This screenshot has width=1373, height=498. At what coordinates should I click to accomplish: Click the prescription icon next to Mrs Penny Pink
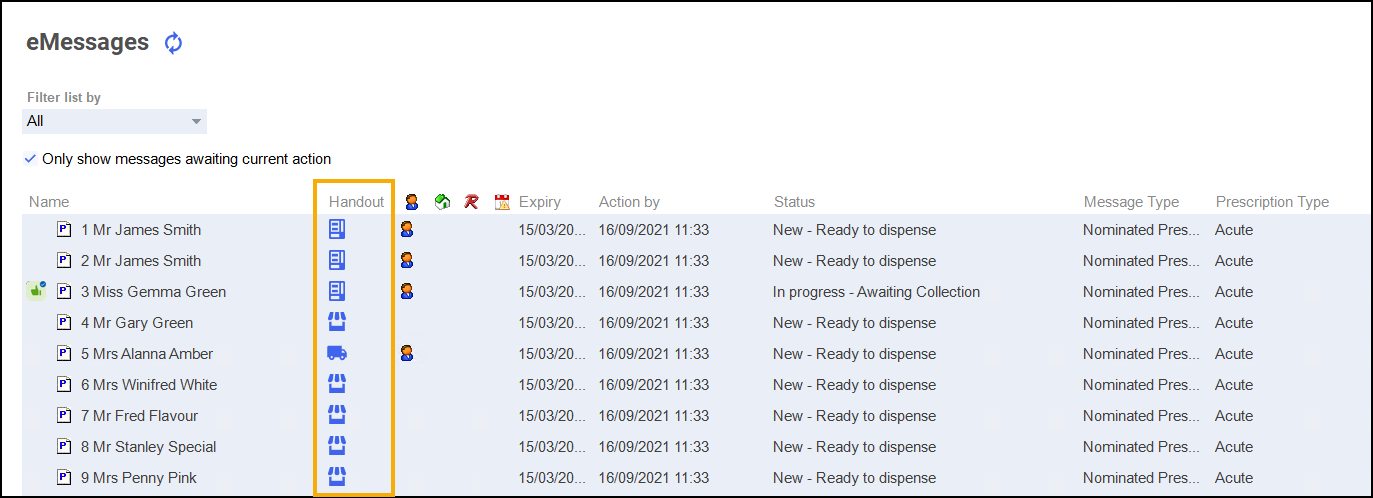[64, 477]
